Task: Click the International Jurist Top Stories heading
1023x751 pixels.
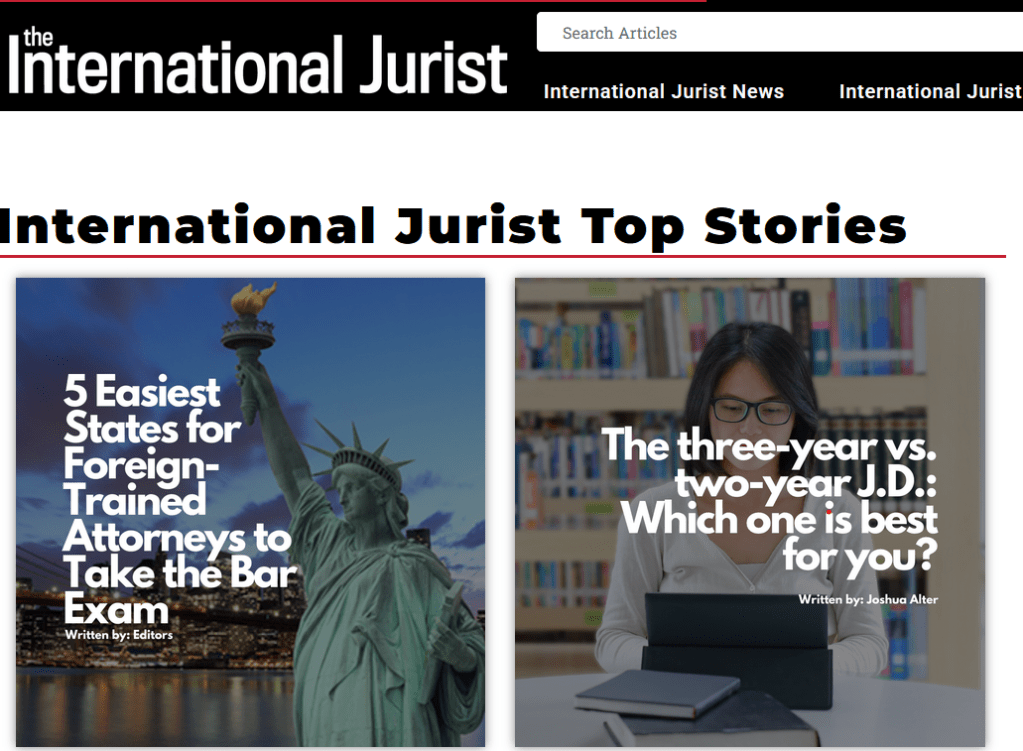Action: [453, 225]
